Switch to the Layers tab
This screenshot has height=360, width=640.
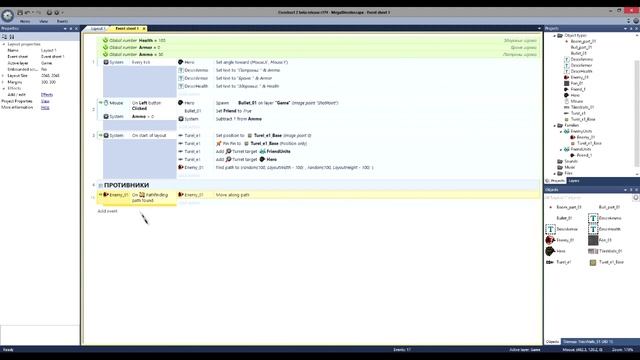click(x=574, y=180)
